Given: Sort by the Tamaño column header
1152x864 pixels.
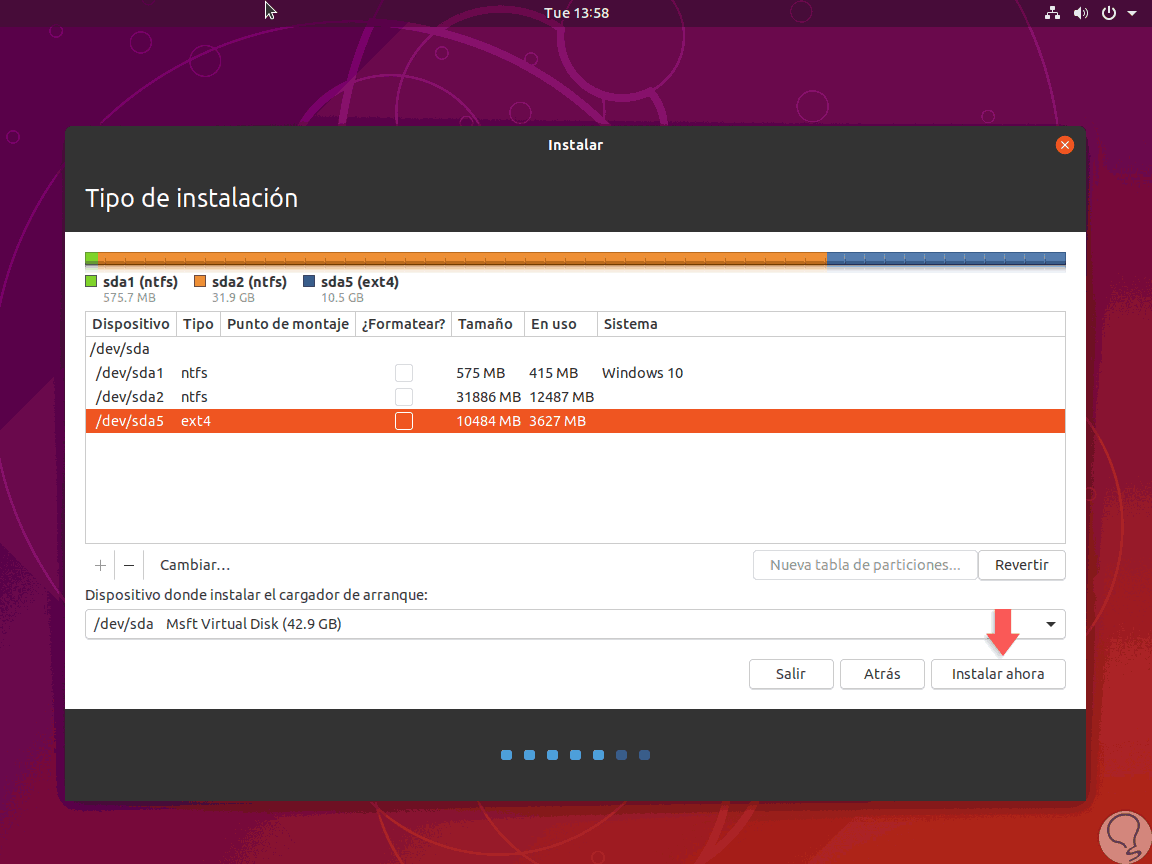Looking at the screenshot, I should coord(485,324).
